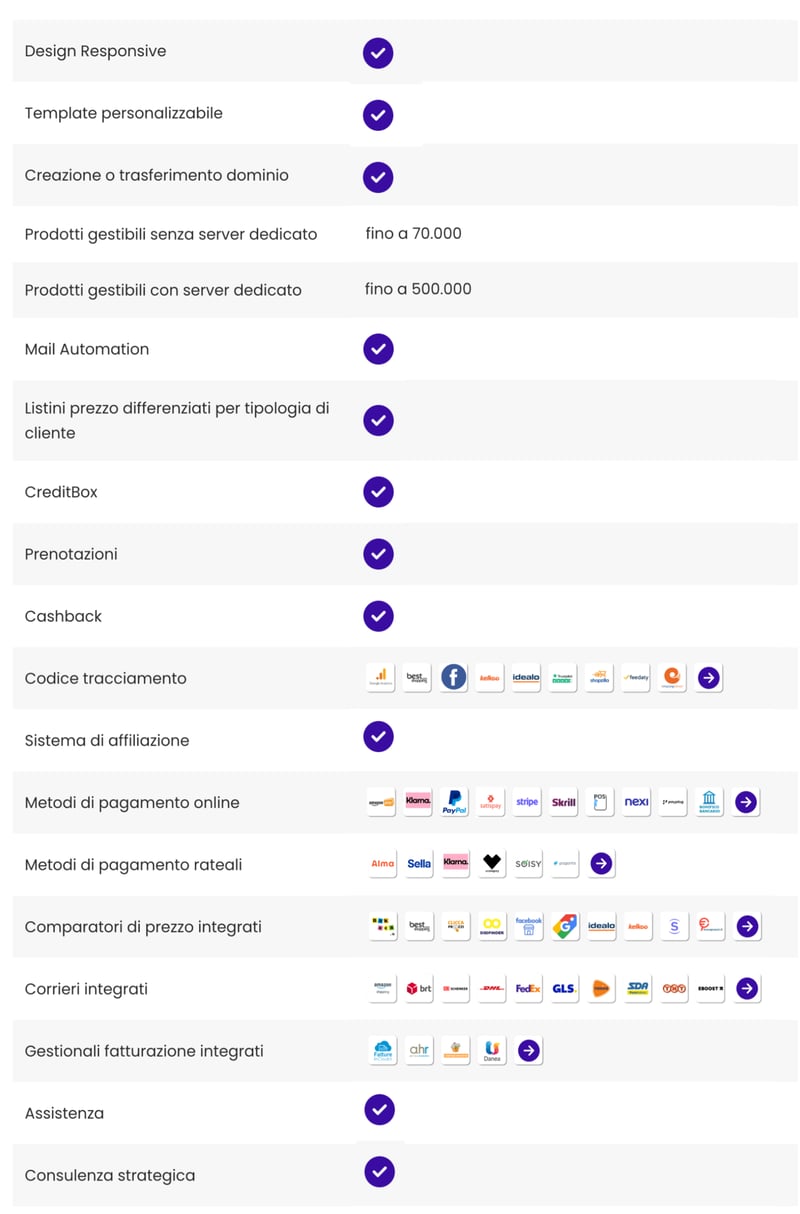Select the DHL courier logo
Image resolution: width=800 pixels, height=1214 pixels.
pyautogui.click(x=491, y=988)
